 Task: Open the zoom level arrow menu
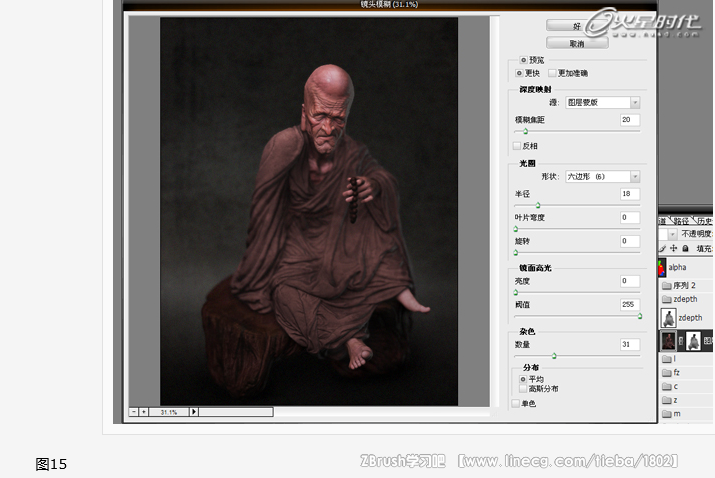click(194, 412)
